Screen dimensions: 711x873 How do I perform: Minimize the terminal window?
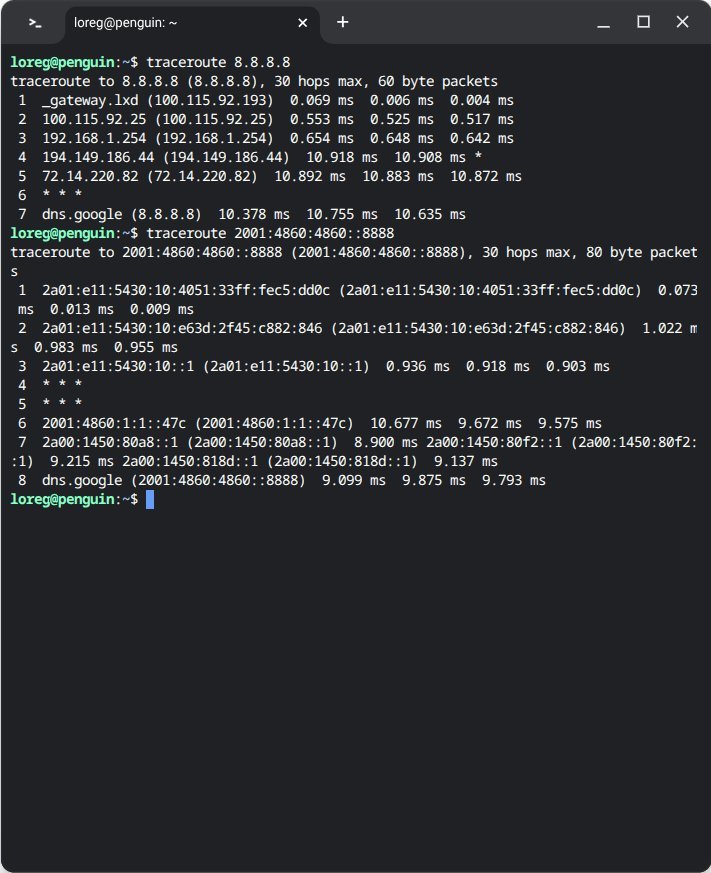(604, 22)
